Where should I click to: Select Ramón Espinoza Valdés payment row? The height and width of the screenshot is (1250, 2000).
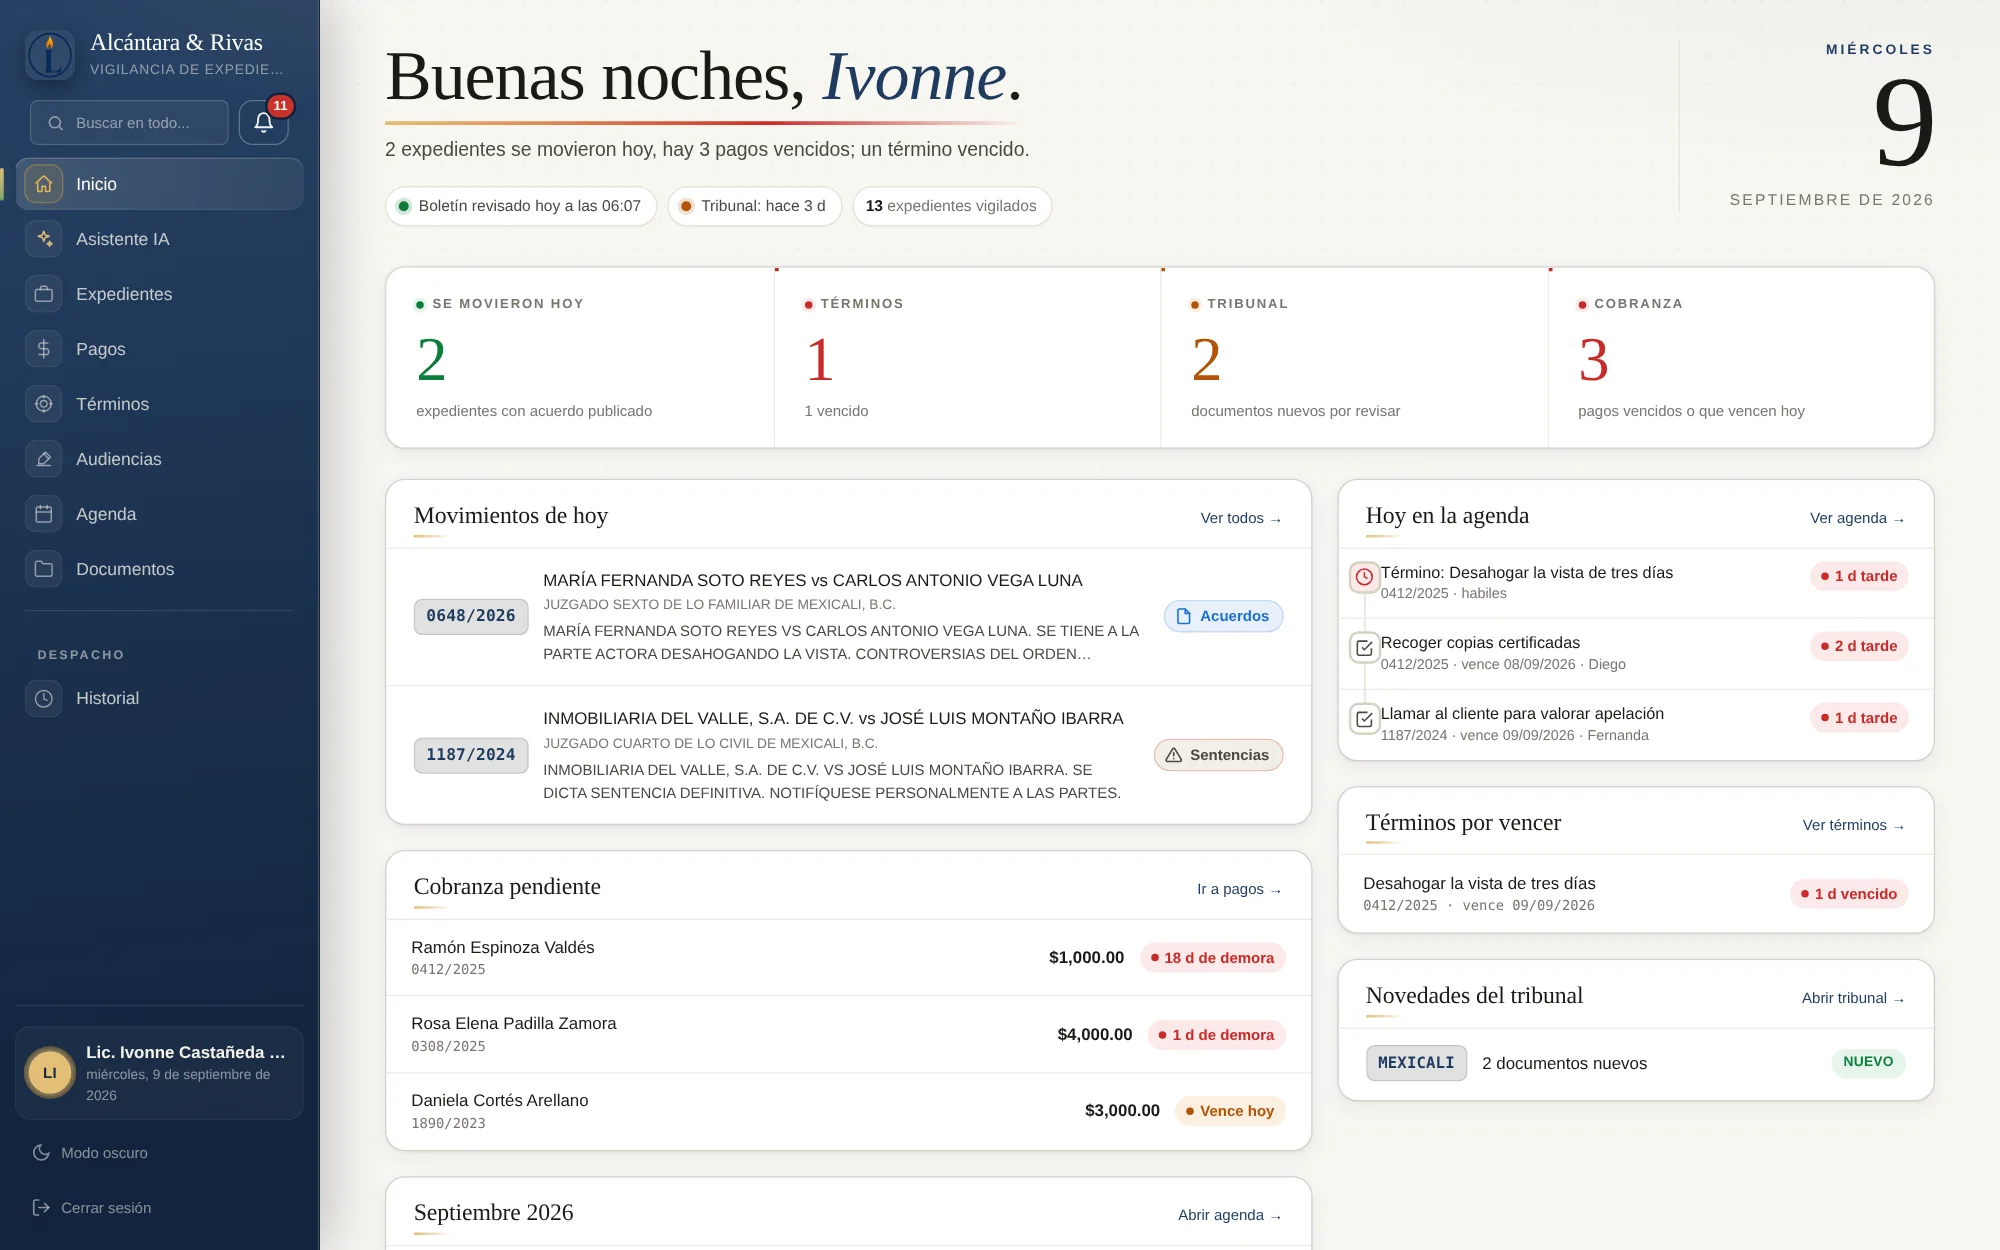(x=848, y=957)
